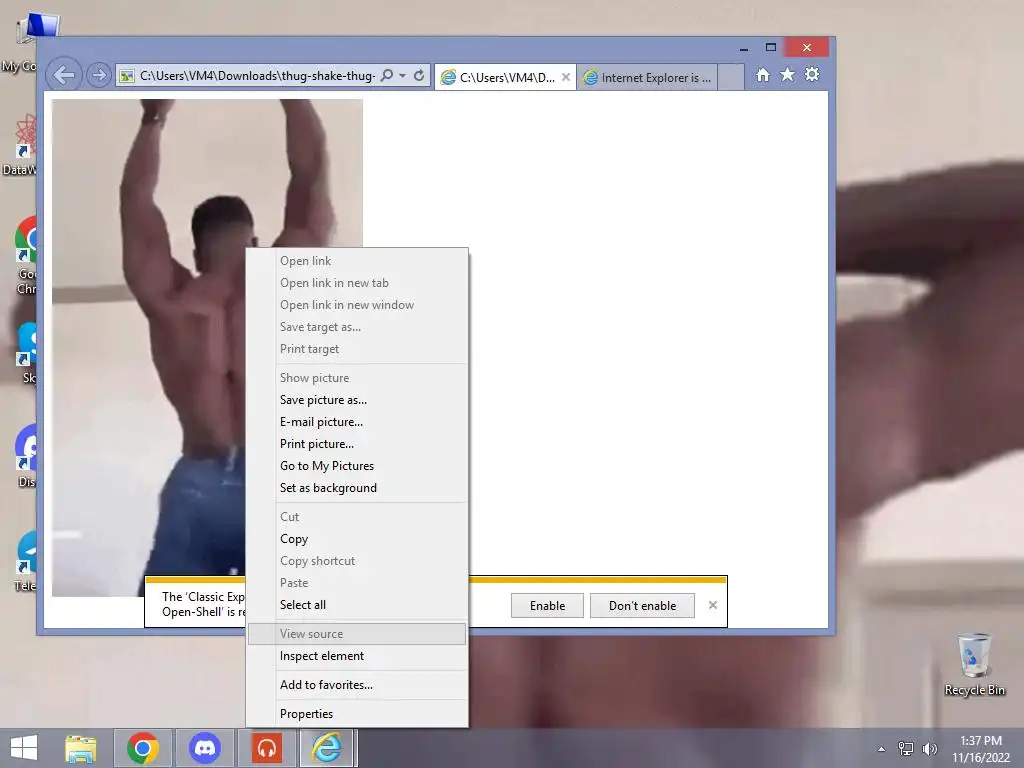This screenshot has height=768, width=1024.
Task: Select 'Add to favorites...' entry
Action: pyautogui.click(x=357, y=684)
